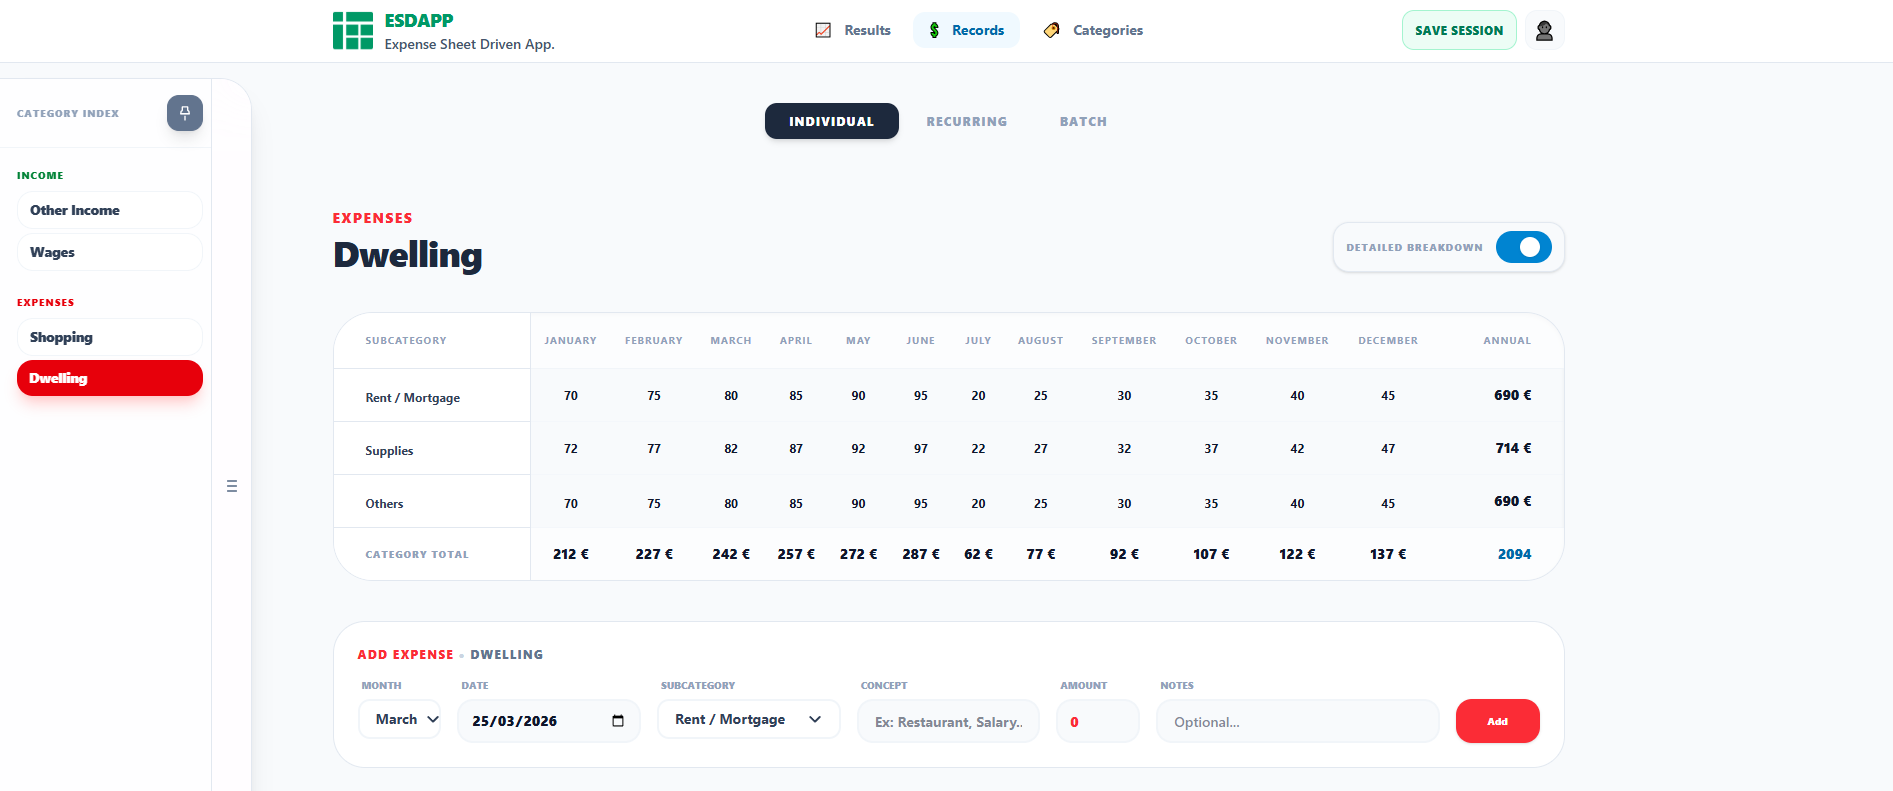Viewport: 1893px width, 791px height.
Task: Select Other Income category
Action: point(110,210)
